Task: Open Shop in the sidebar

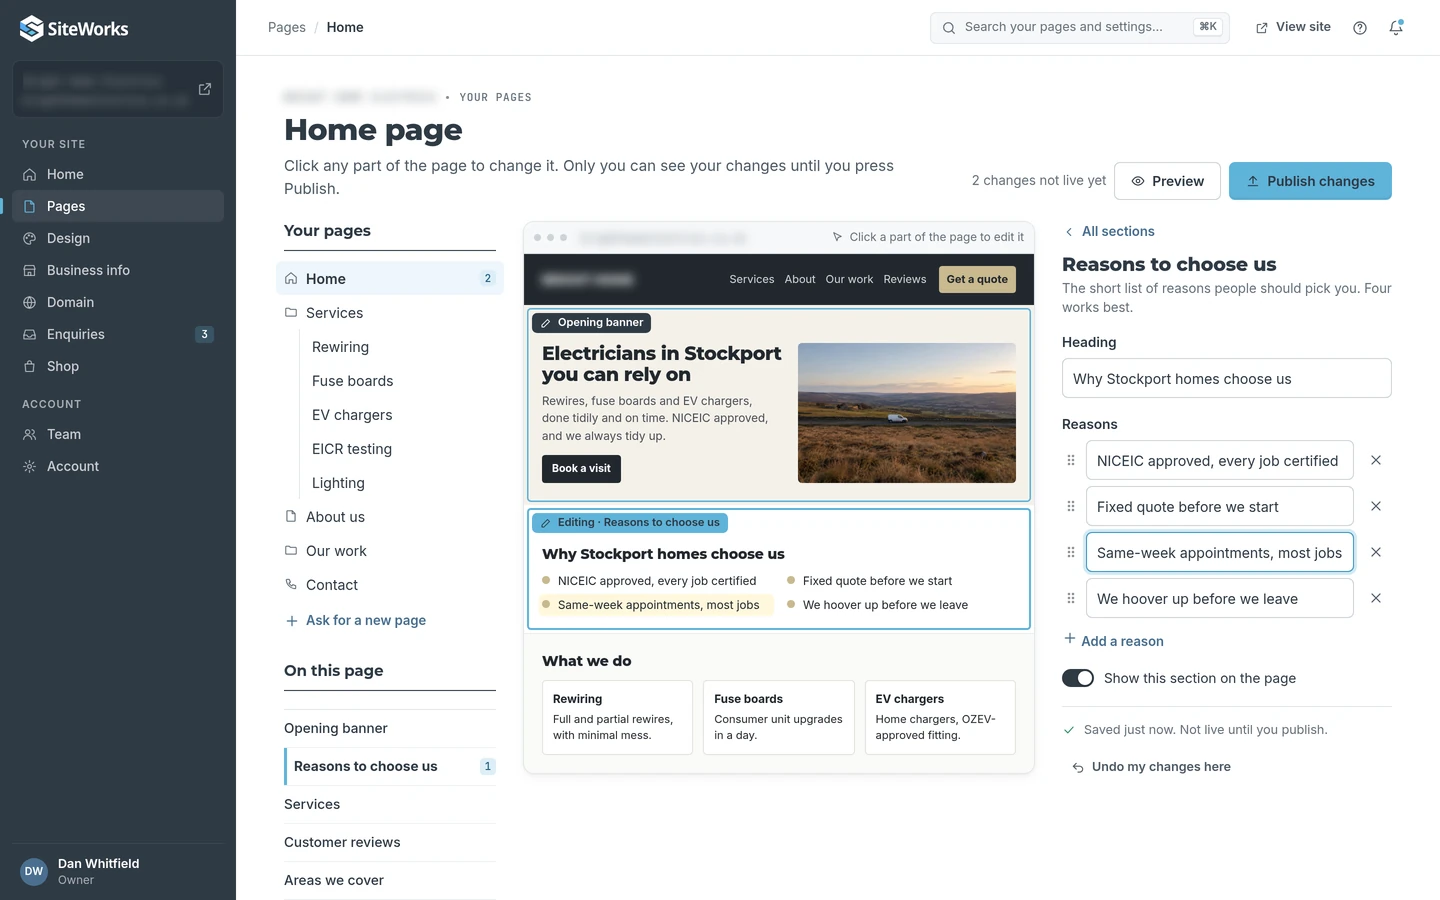Action: pyautogui.click(x=118, y=366)
